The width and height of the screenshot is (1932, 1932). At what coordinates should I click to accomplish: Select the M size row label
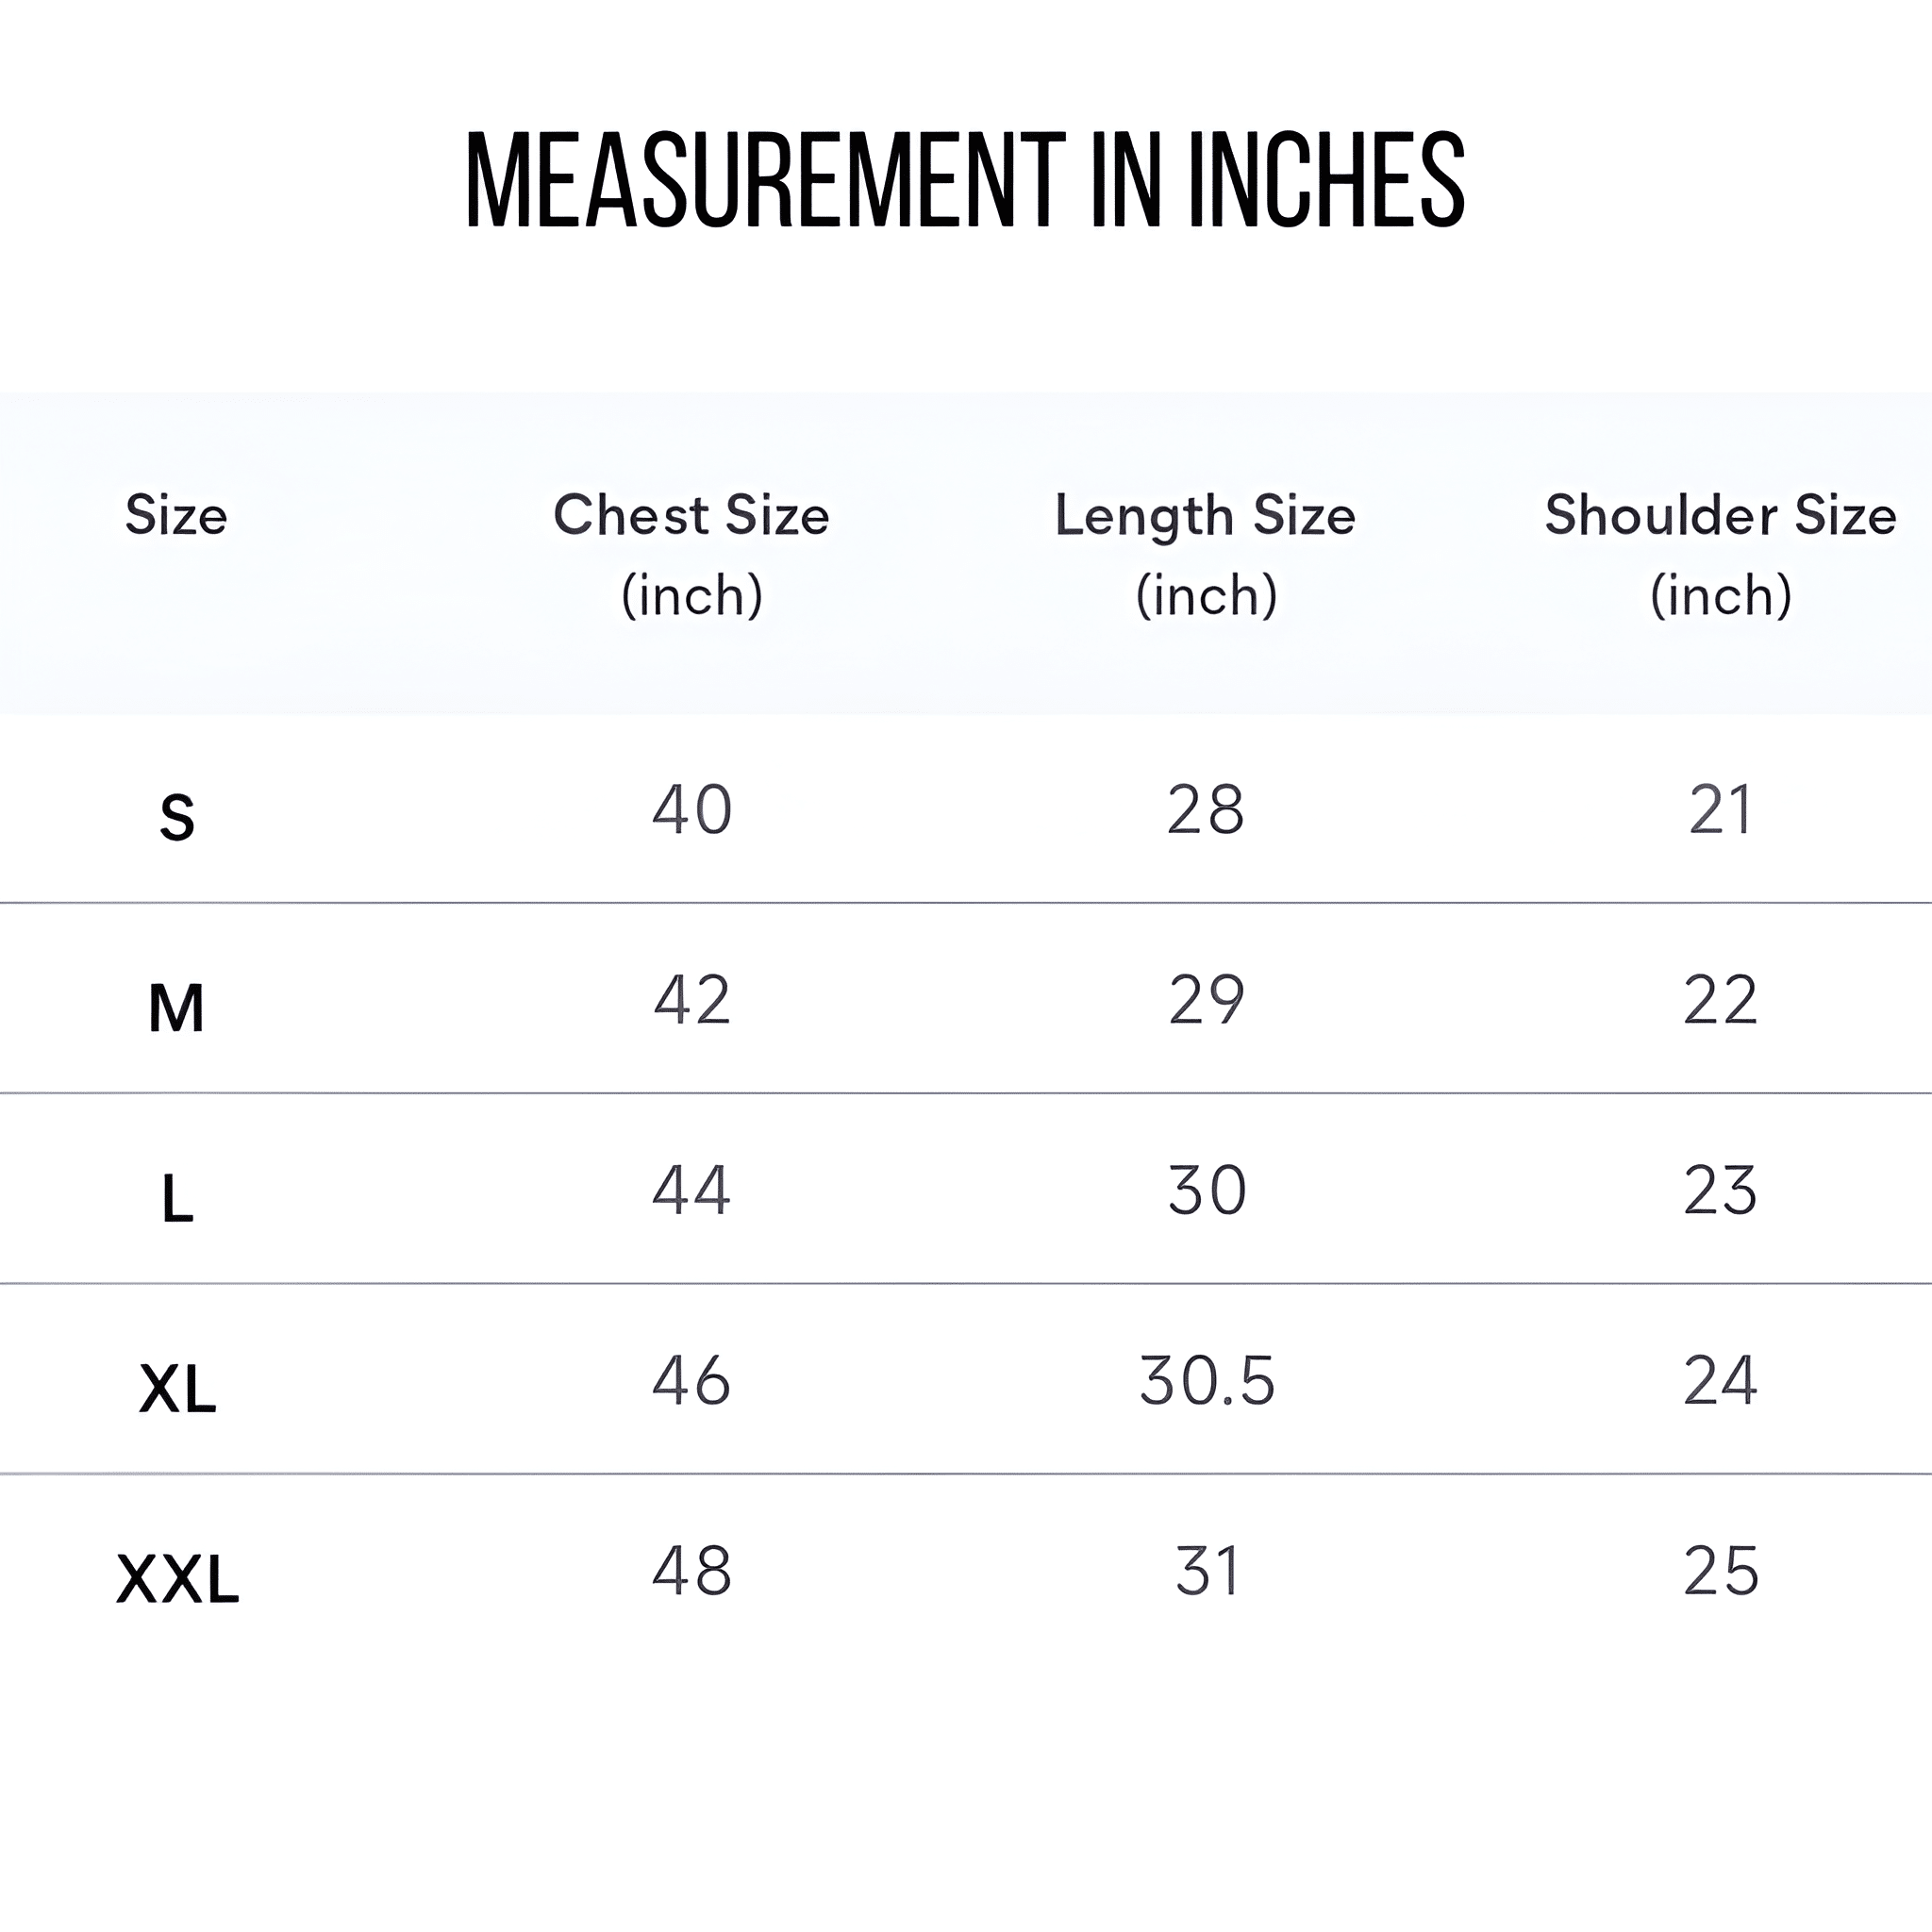177,1007
